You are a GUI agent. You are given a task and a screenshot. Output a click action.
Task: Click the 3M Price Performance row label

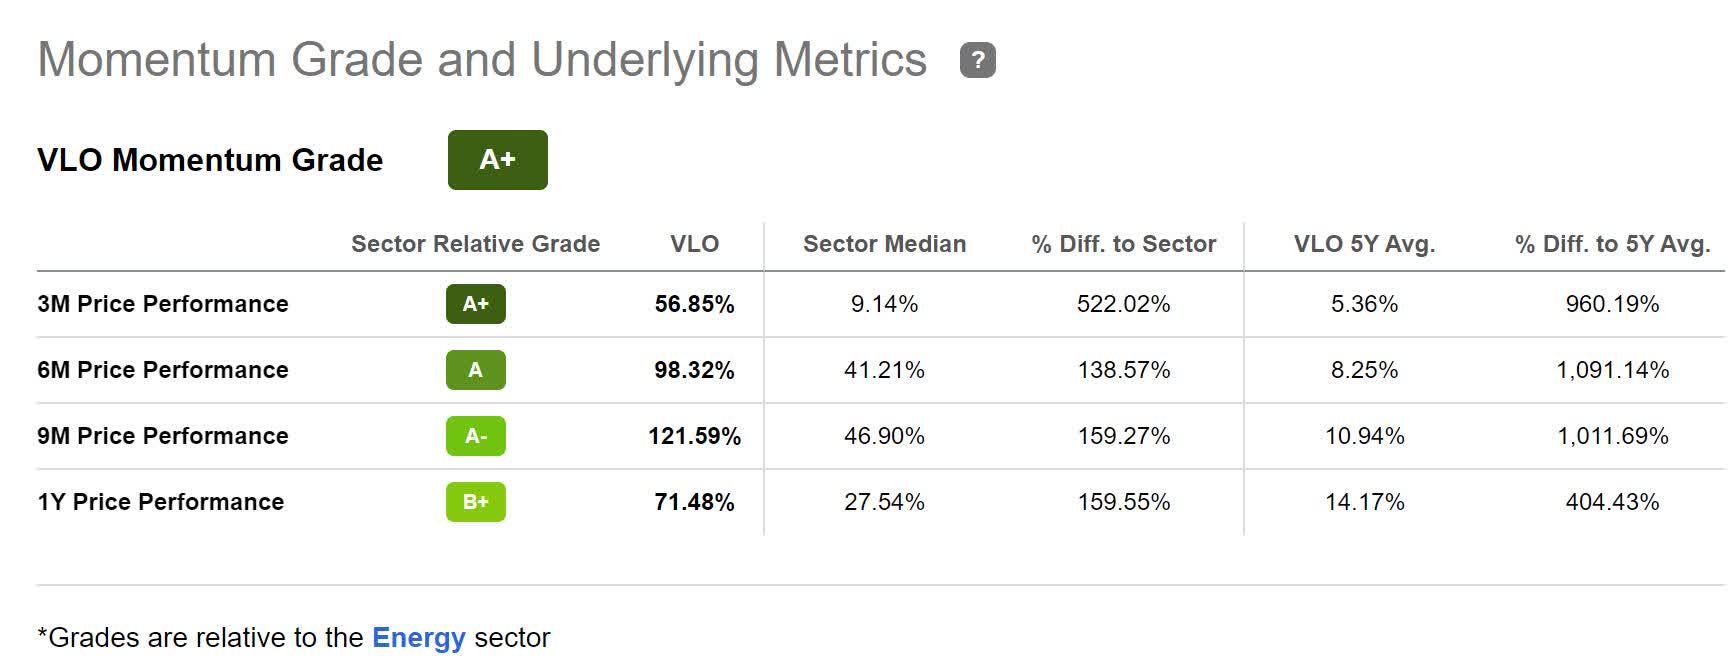pyautogui.click(x=163, y=304)
